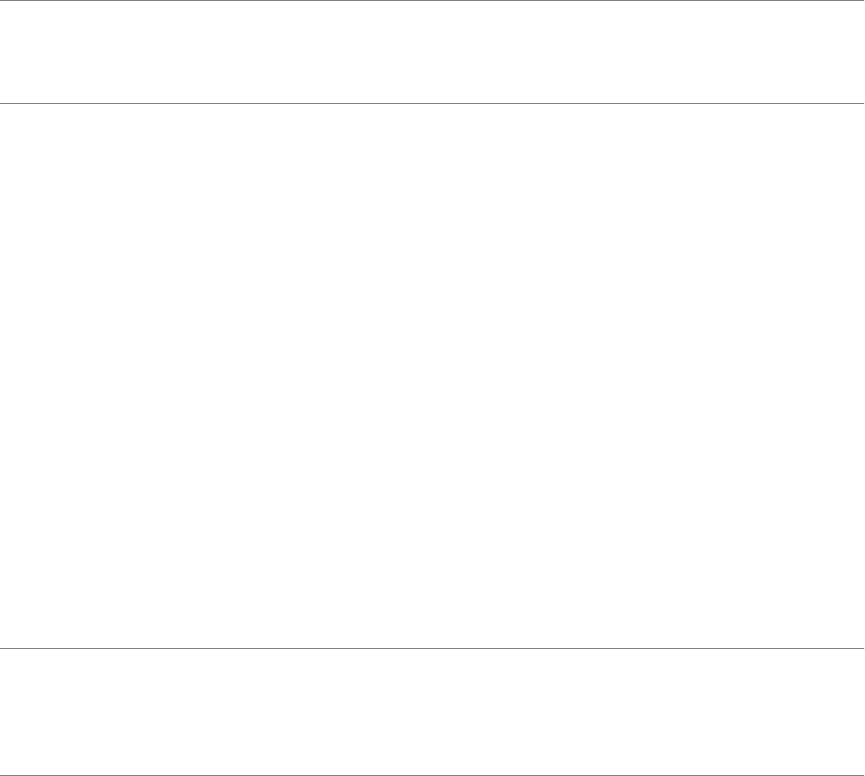Click the empty bottom footer band
The height and width of the screenshot is (776, 865).
432,711
